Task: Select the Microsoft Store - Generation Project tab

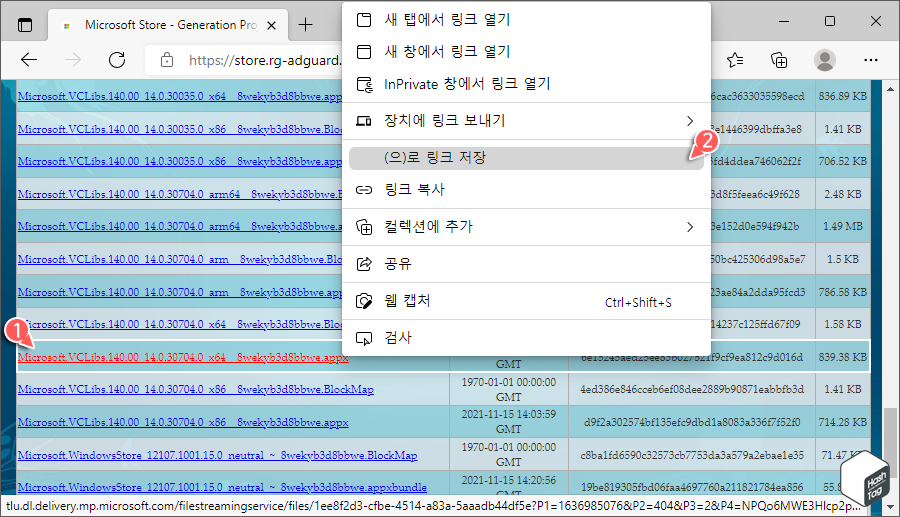Action: 168,25
